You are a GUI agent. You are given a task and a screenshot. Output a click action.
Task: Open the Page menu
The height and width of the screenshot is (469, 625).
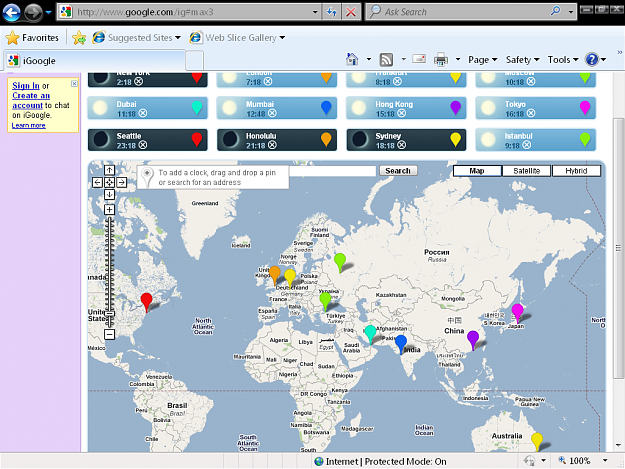pyautogui.click(x=483, y=60)
